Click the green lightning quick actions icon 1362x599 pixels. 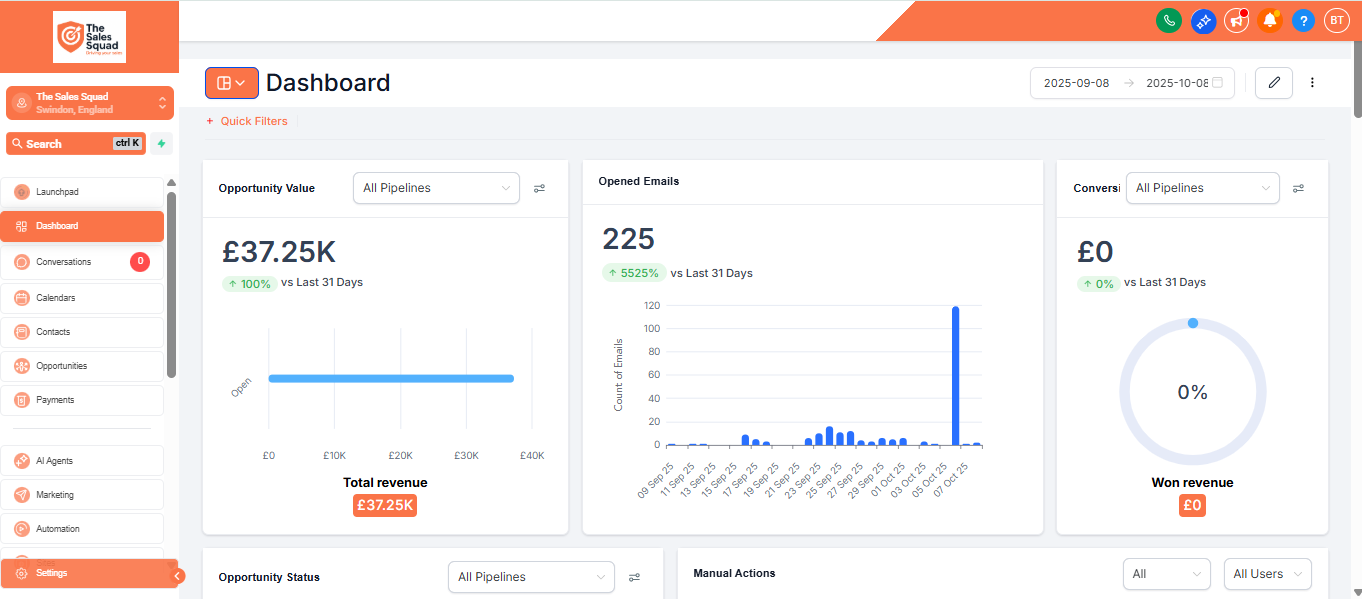161,144
